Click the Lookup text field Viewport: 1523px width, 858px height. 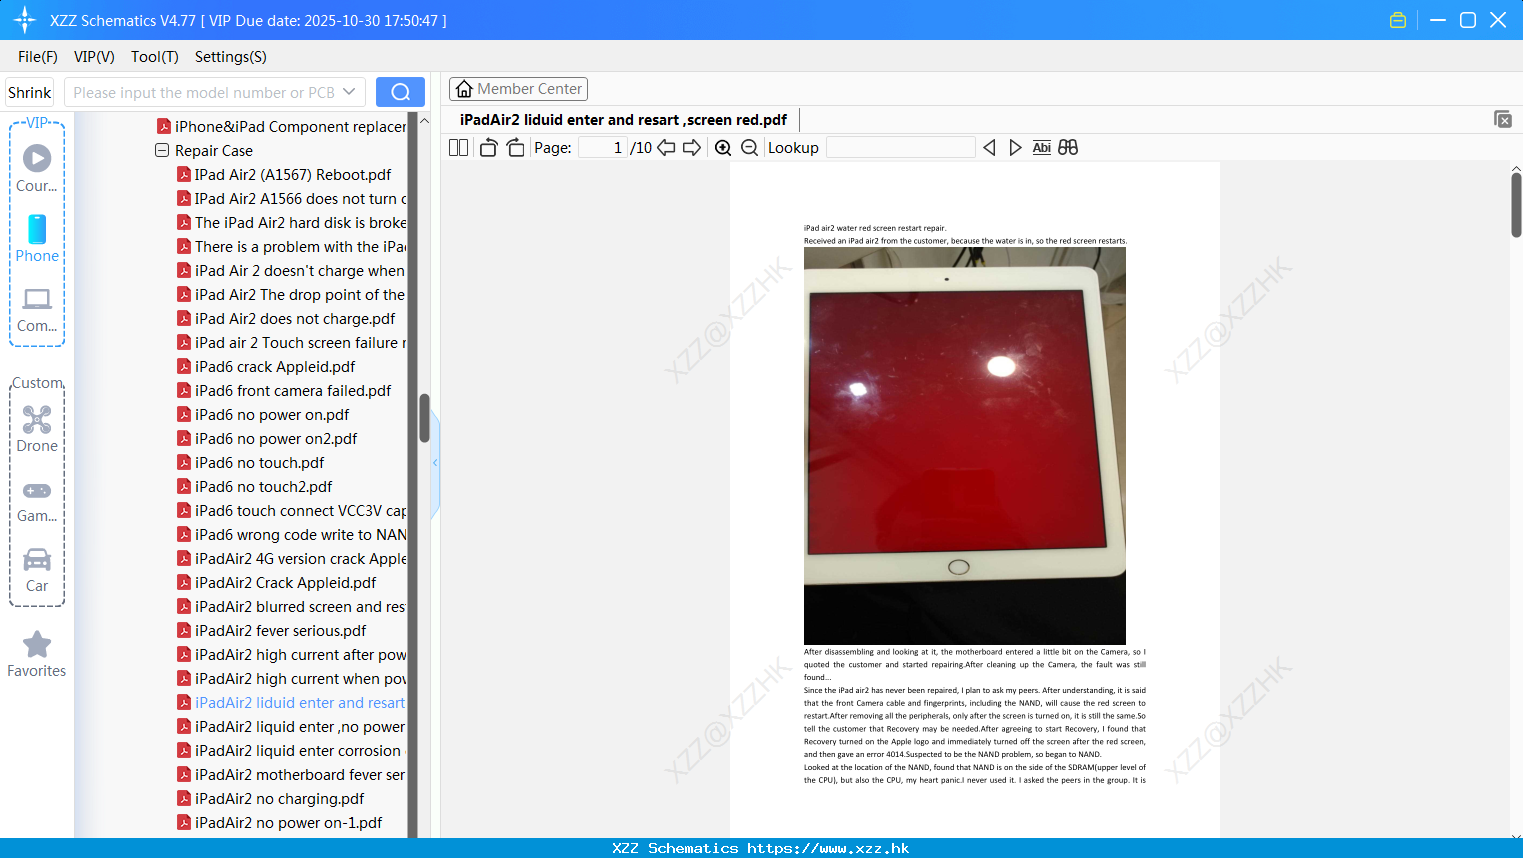click(901, 148)
